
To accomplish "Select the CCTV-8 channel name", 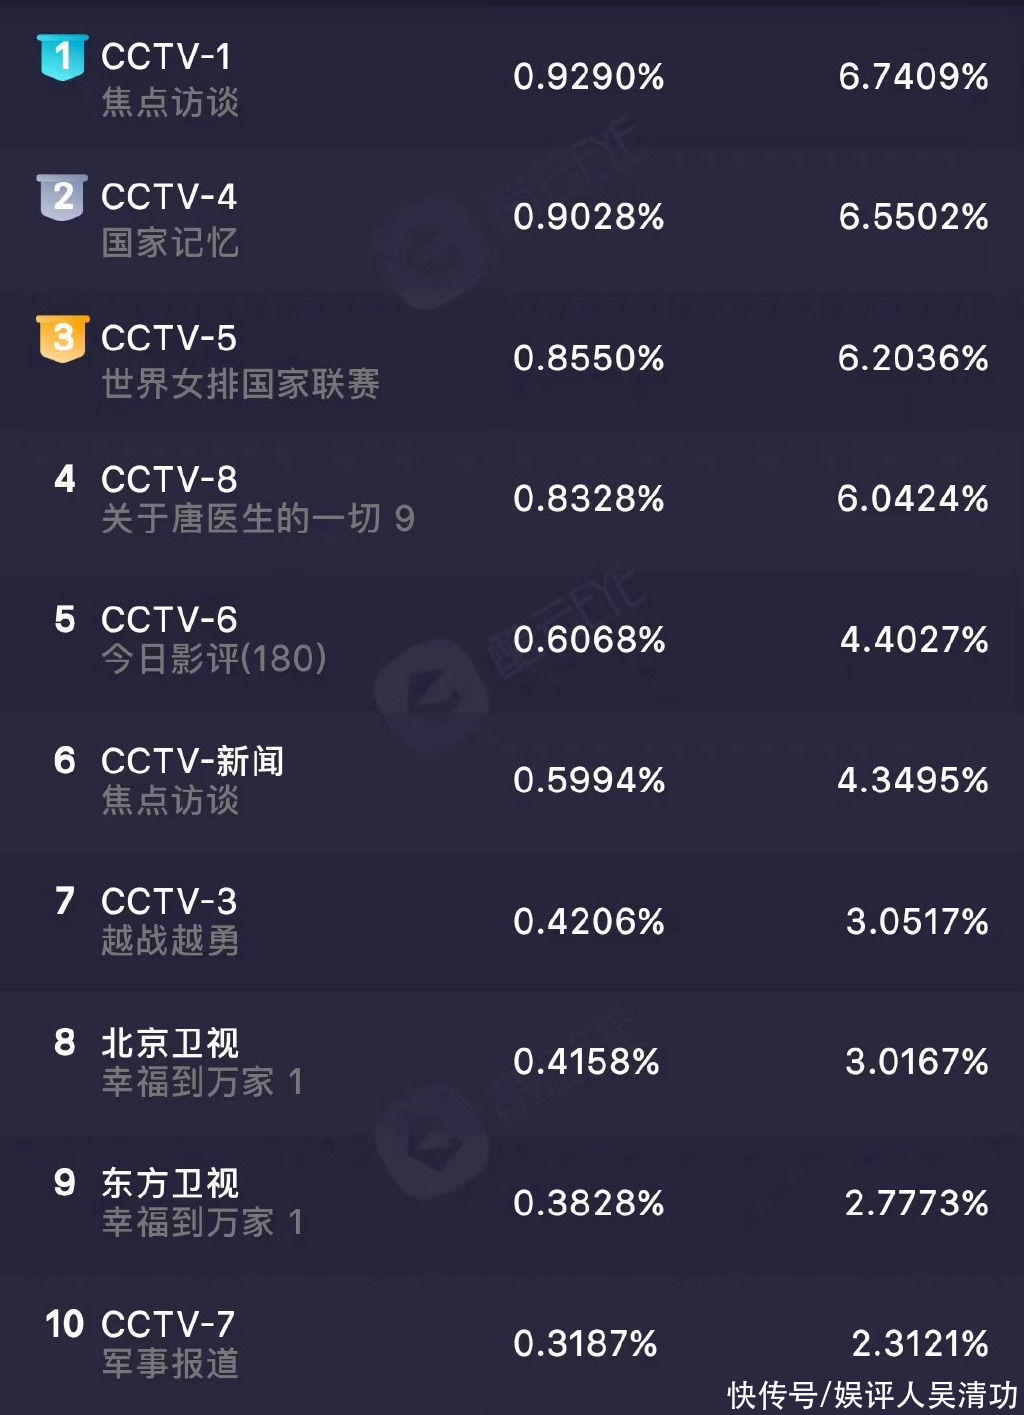I will pyautogui.click(x=169, y=480).
